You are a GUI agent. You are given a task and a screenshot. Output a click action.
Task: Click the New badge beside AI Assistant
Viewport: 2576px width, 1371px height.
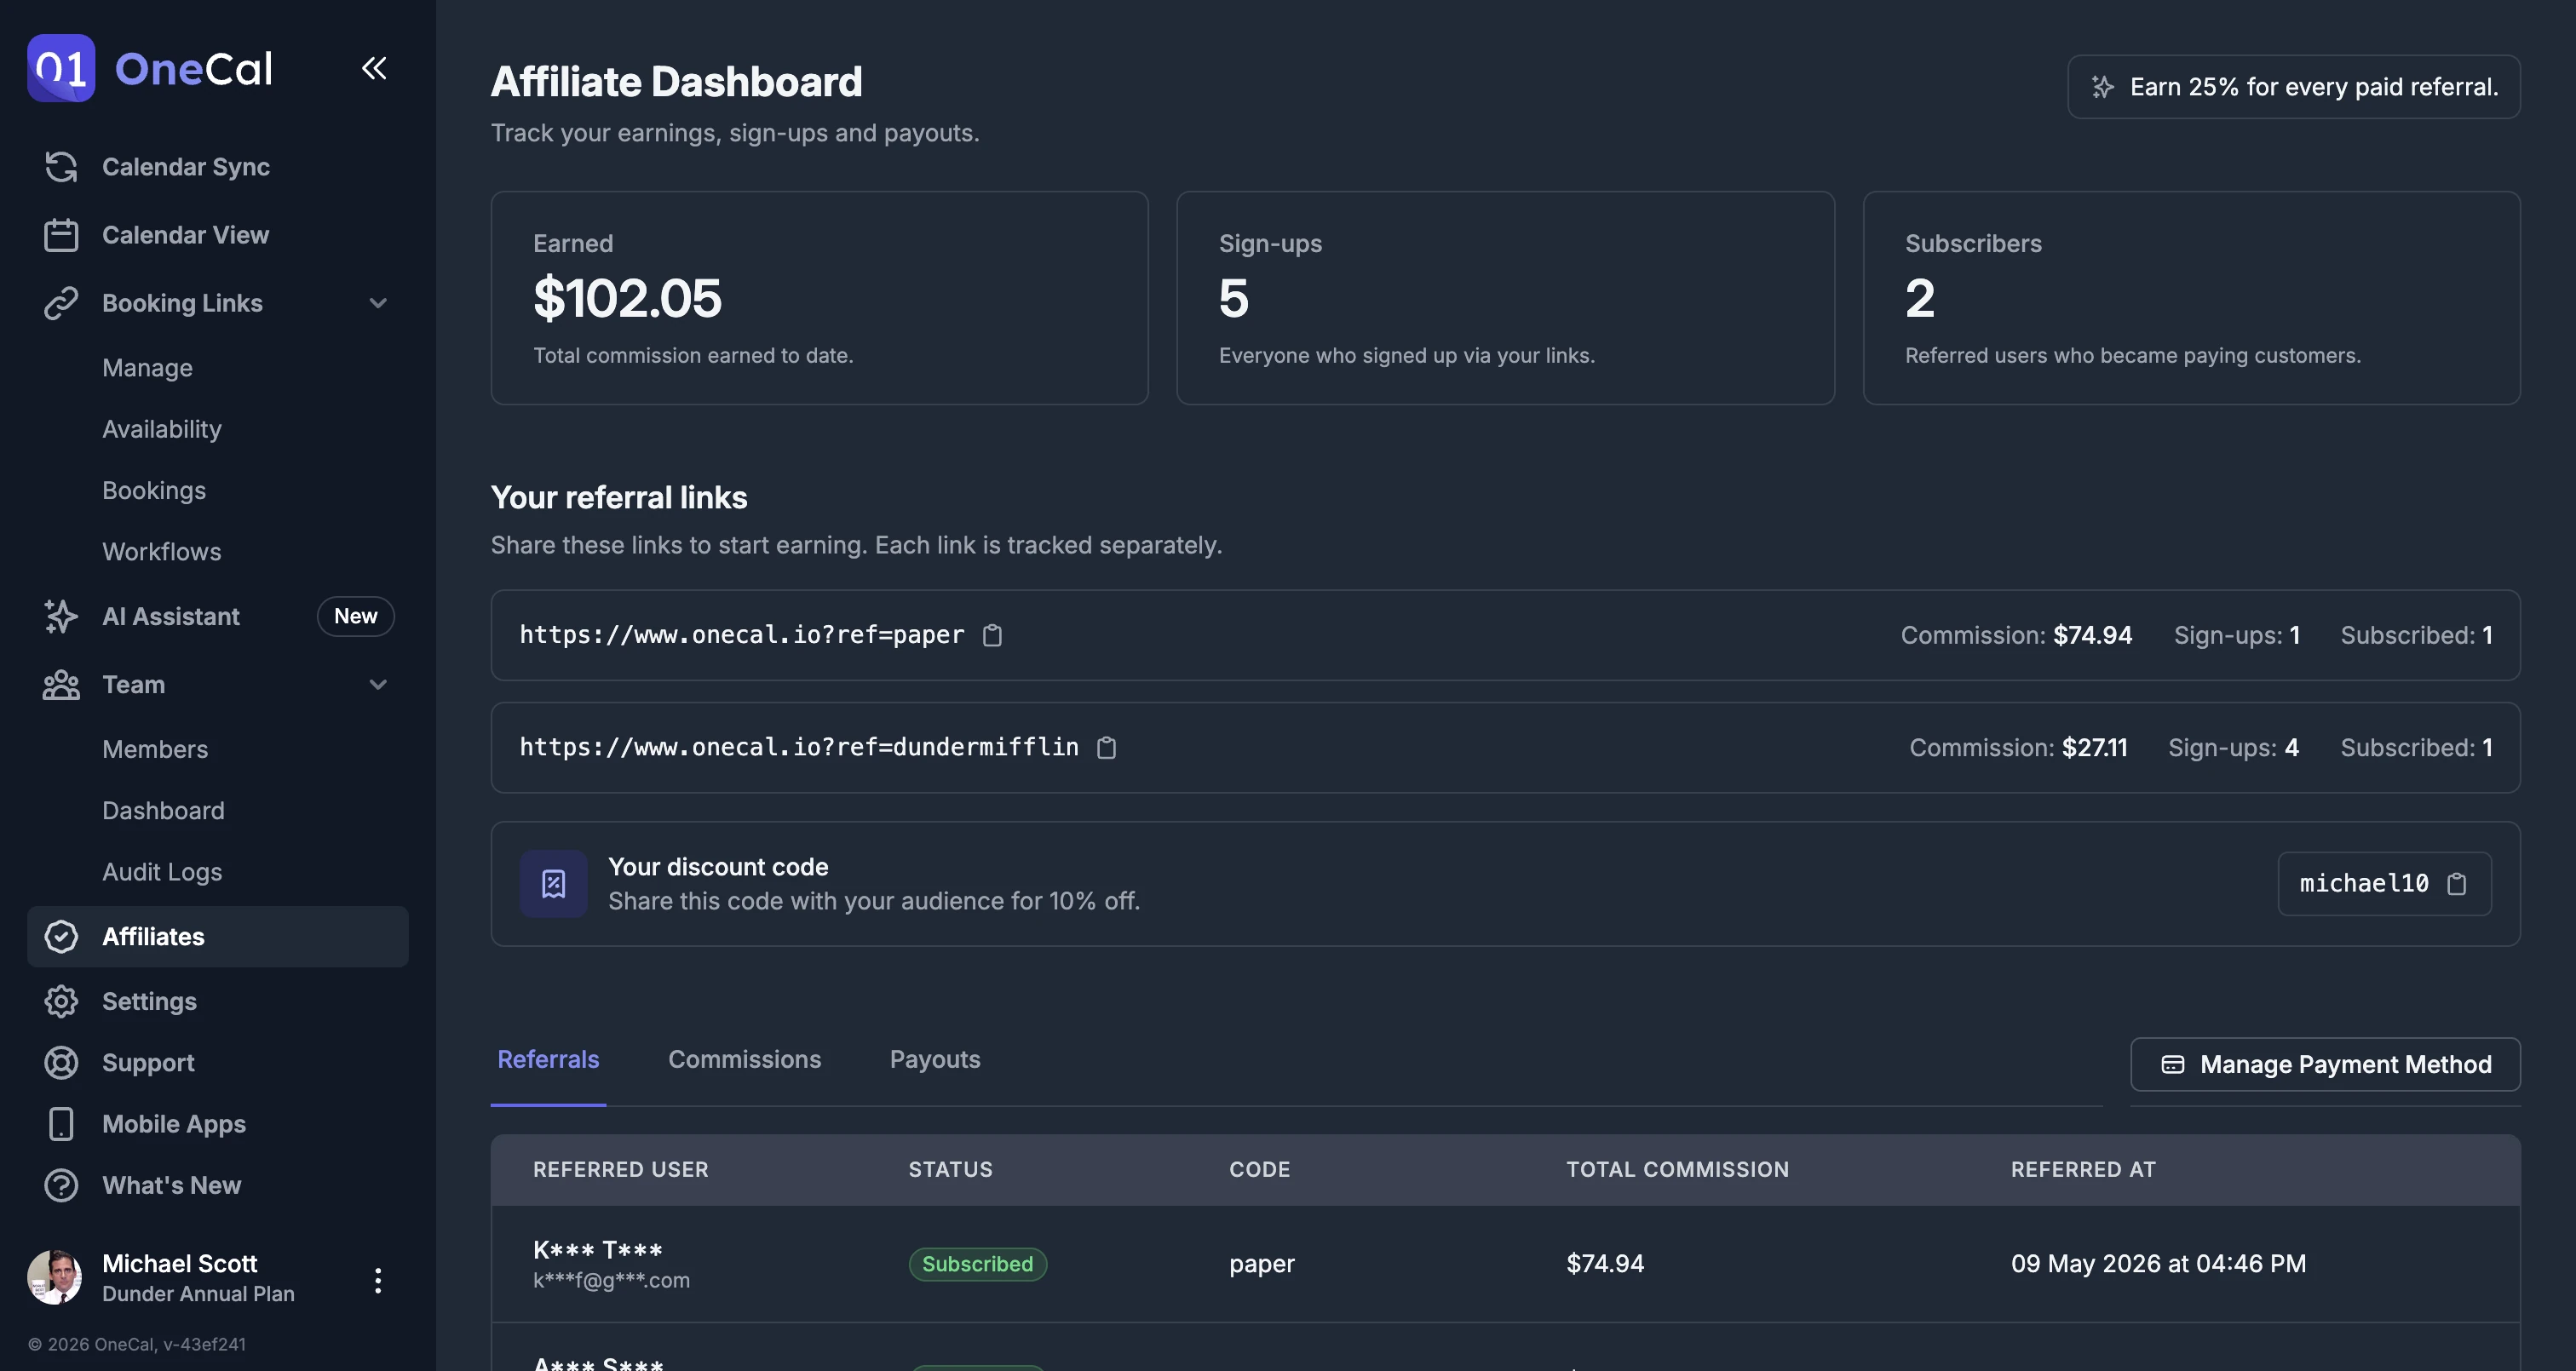[356, 616]
